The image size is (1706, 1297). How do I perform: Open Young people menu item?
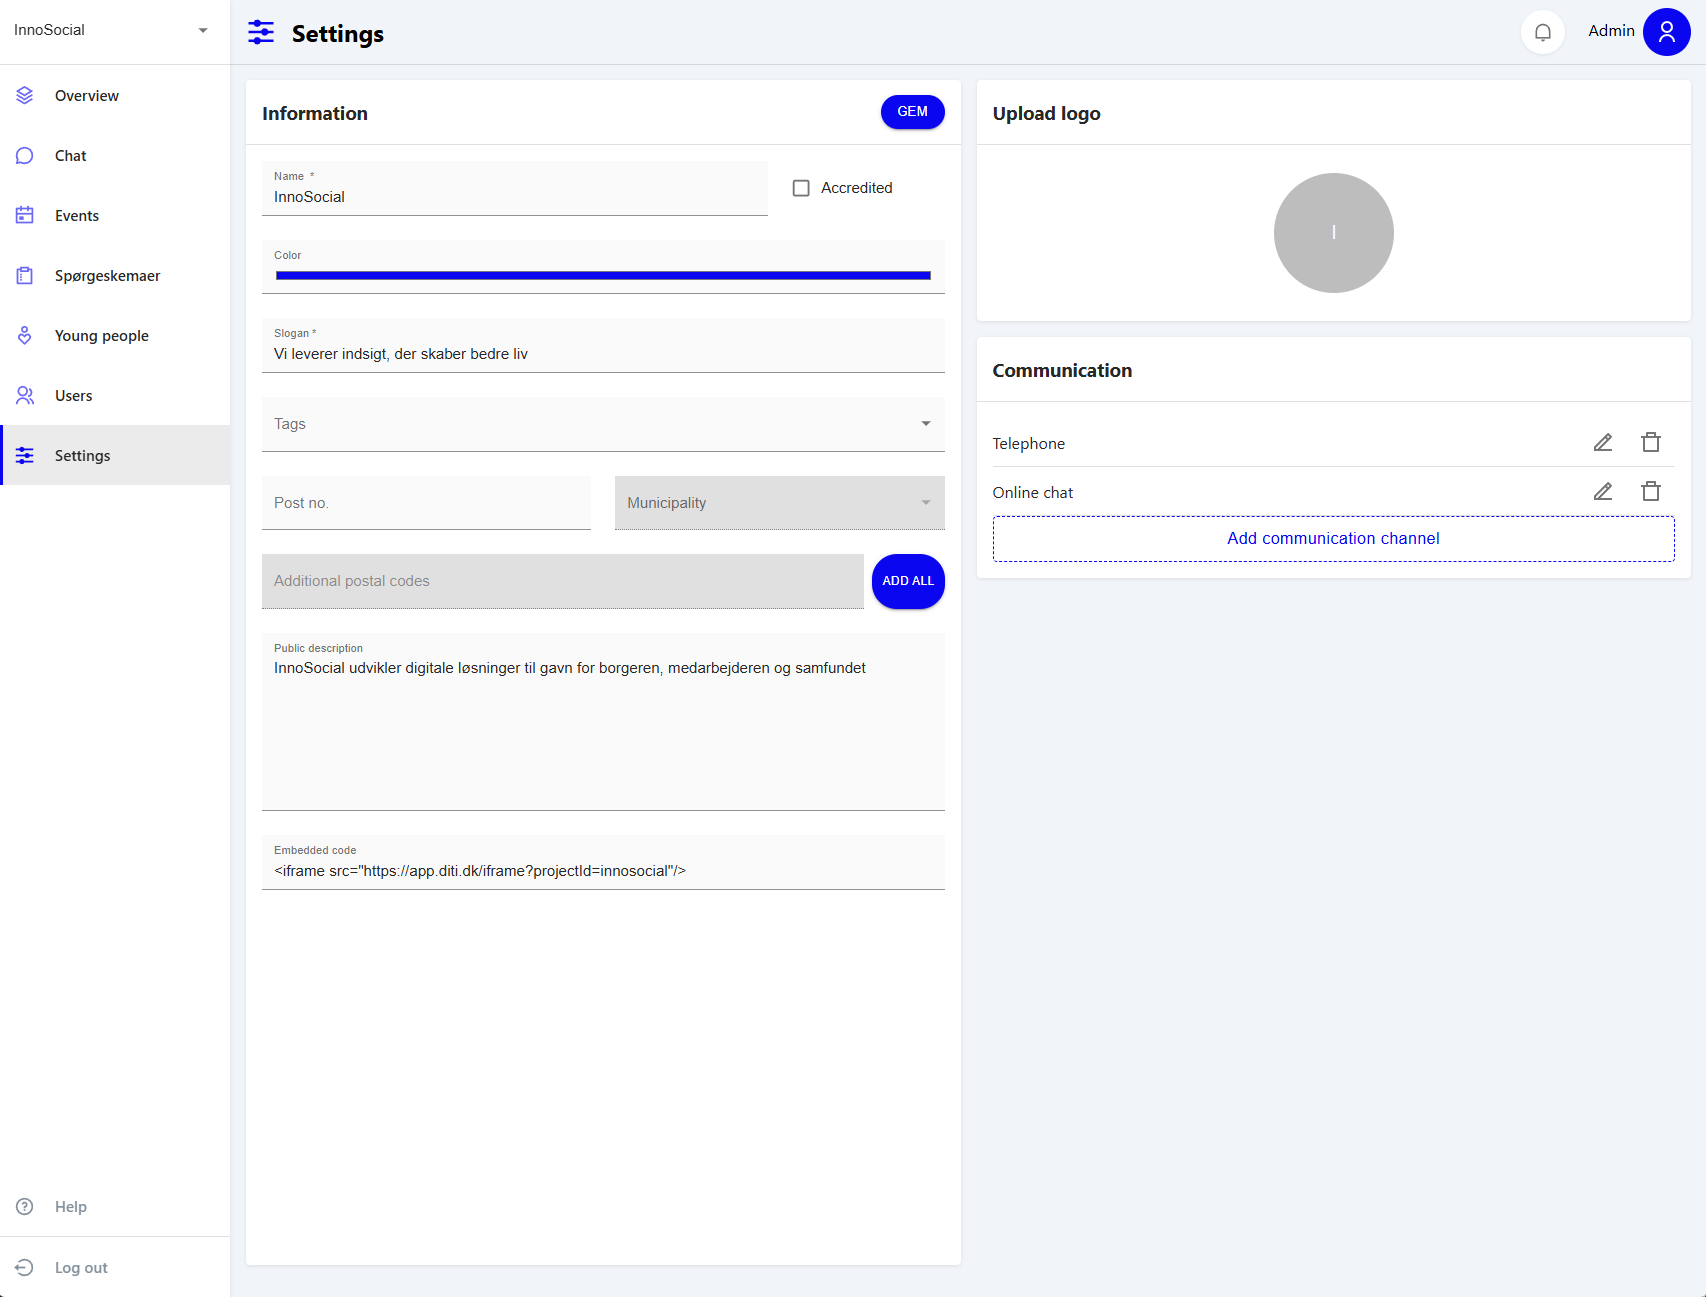115,335
